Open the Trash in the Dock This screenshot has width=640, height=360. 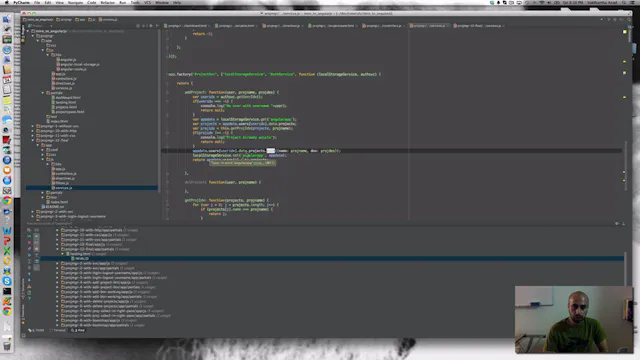coord(7,345)
